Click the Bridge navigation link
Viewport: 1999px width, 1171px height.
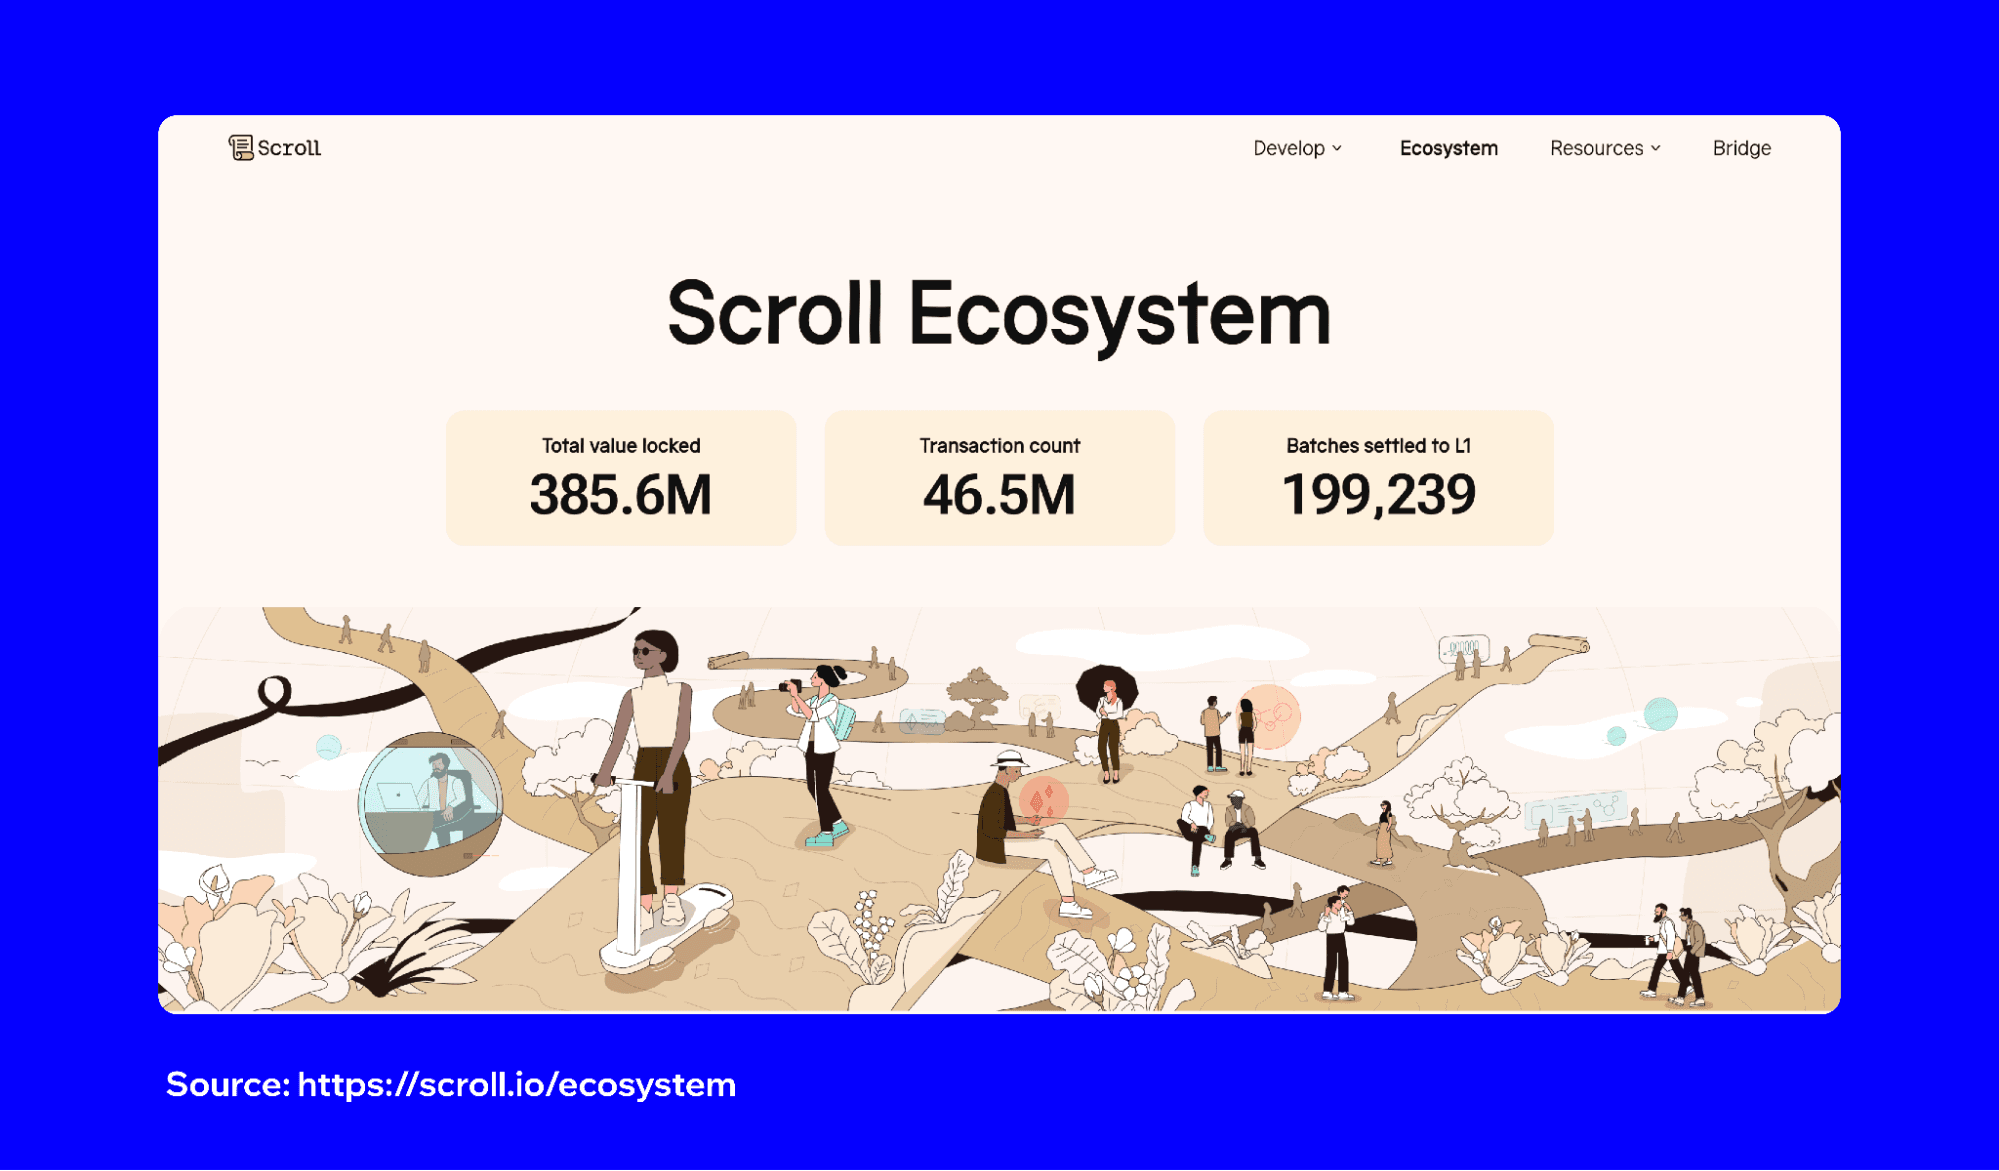click(1741, 148)
